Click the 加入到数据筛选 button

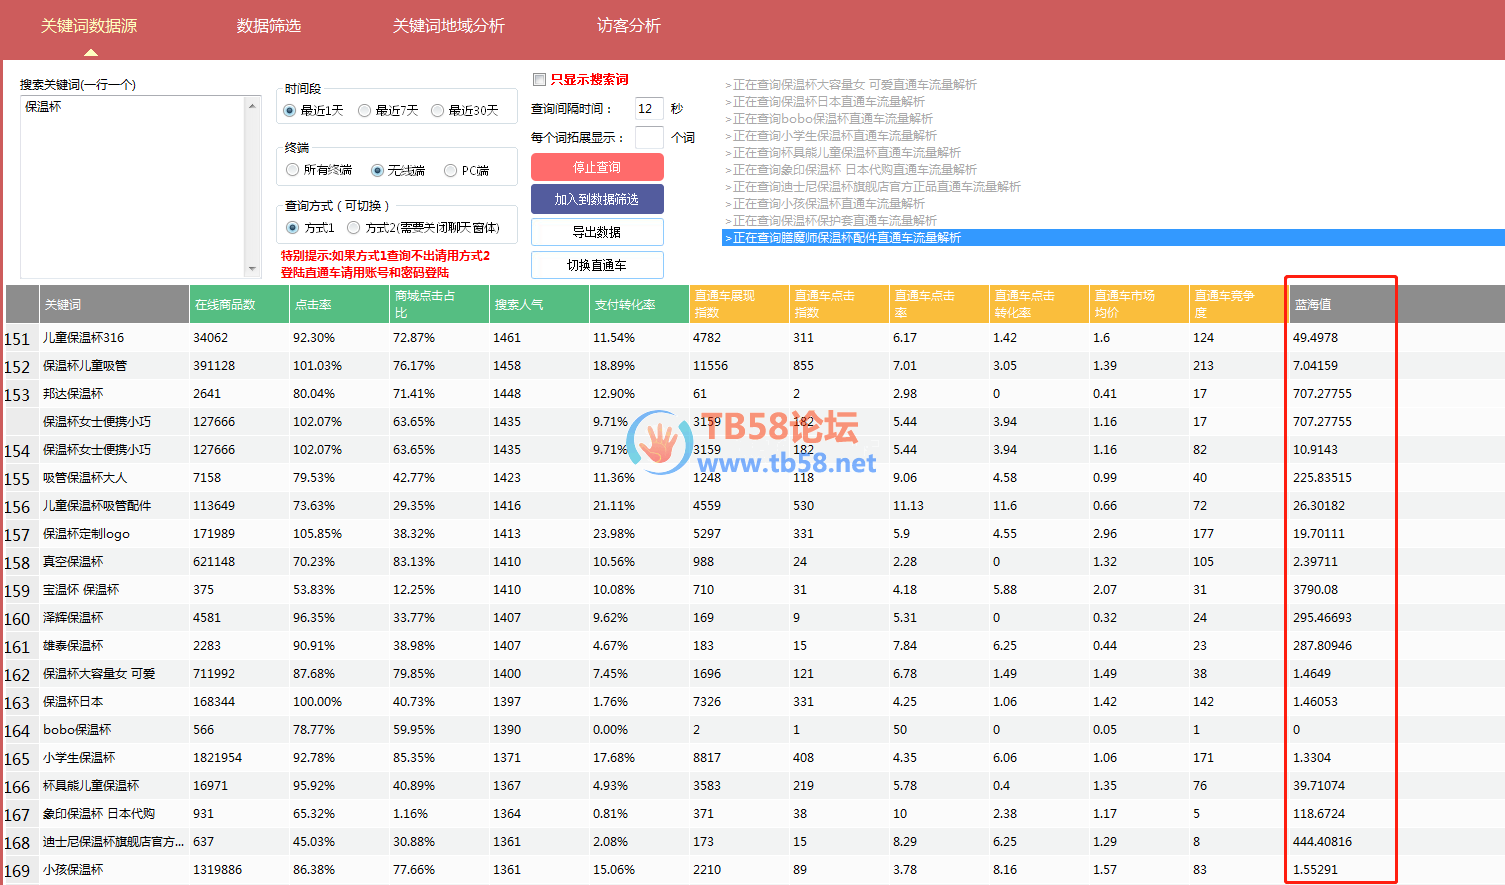[597, 199]
